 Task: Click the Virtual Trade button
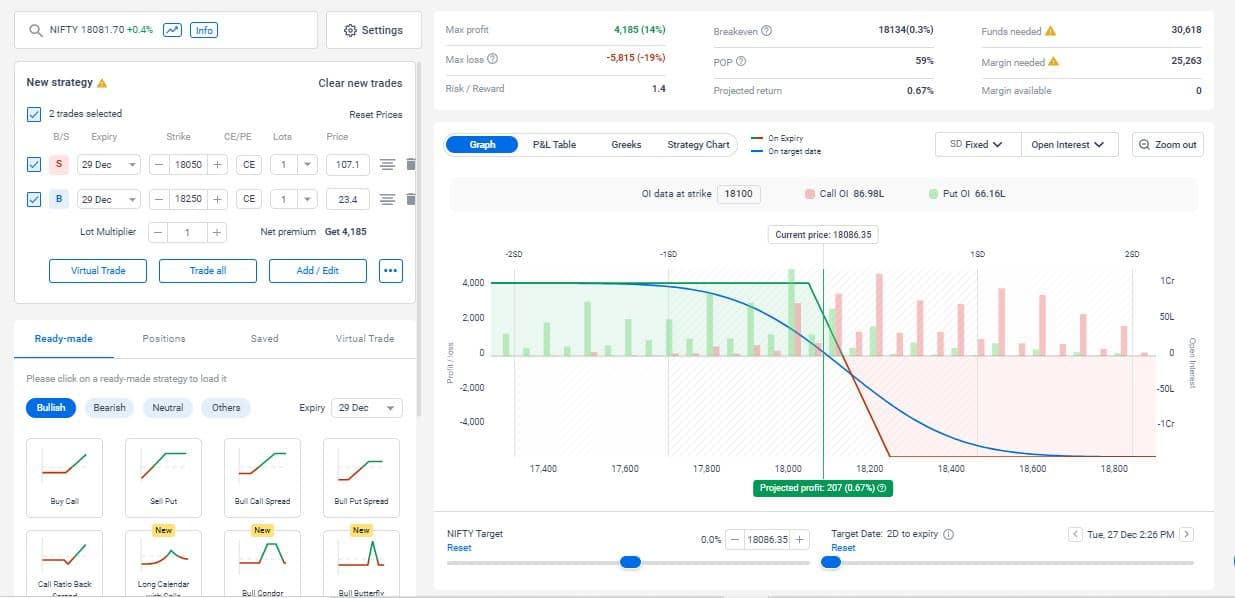click(97, 270)
